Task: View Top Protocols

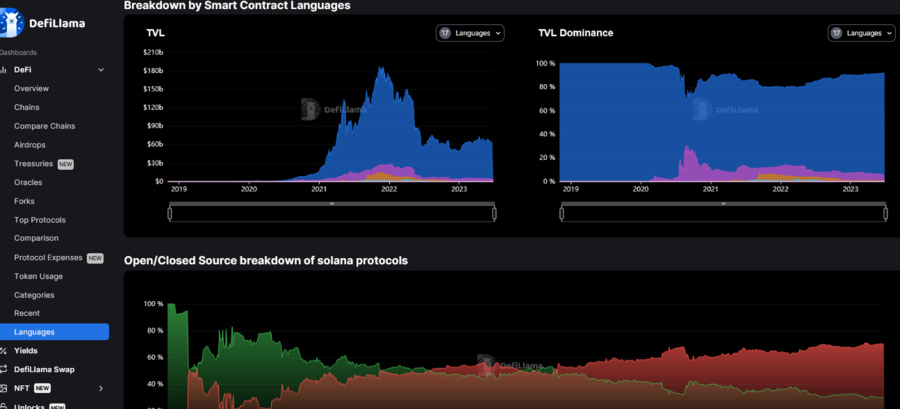Action: pos(40,220)
